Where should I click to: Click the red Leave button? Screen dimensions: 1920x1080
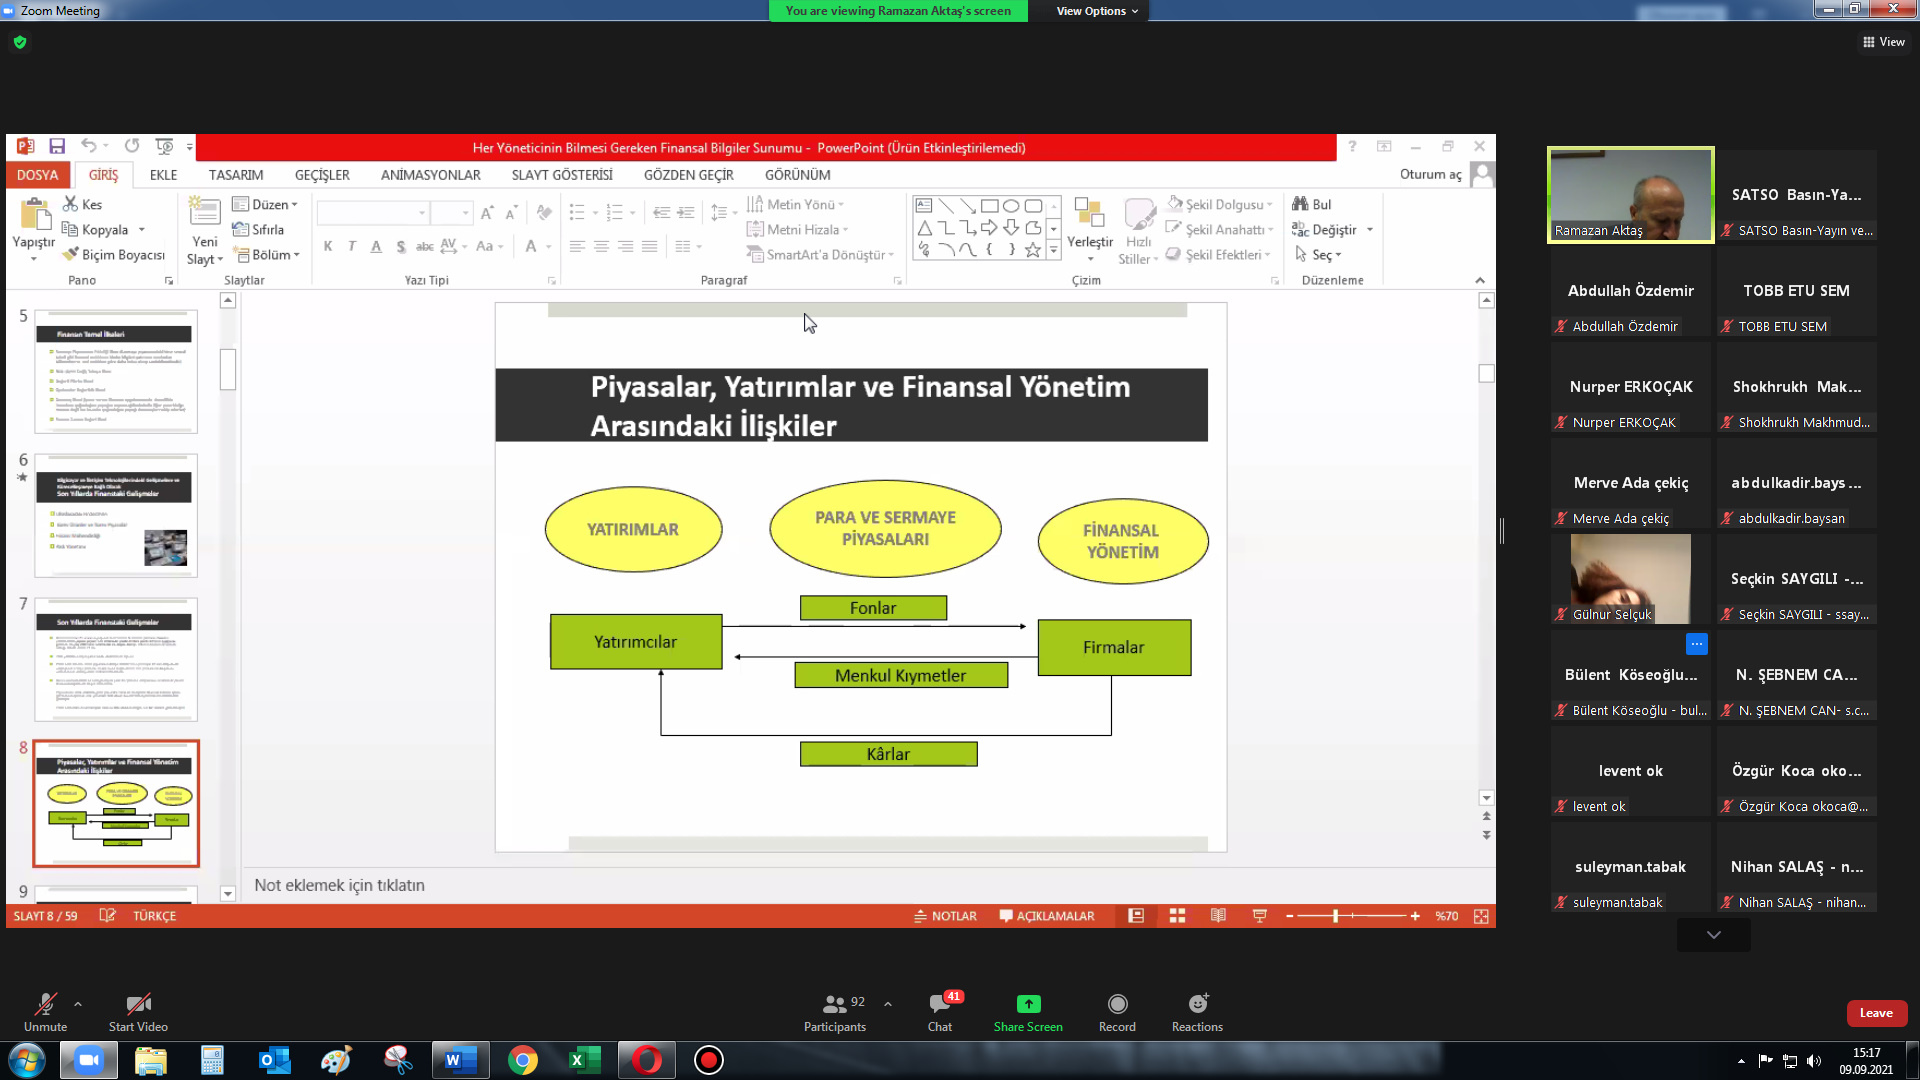(x=1875, y=1013)
